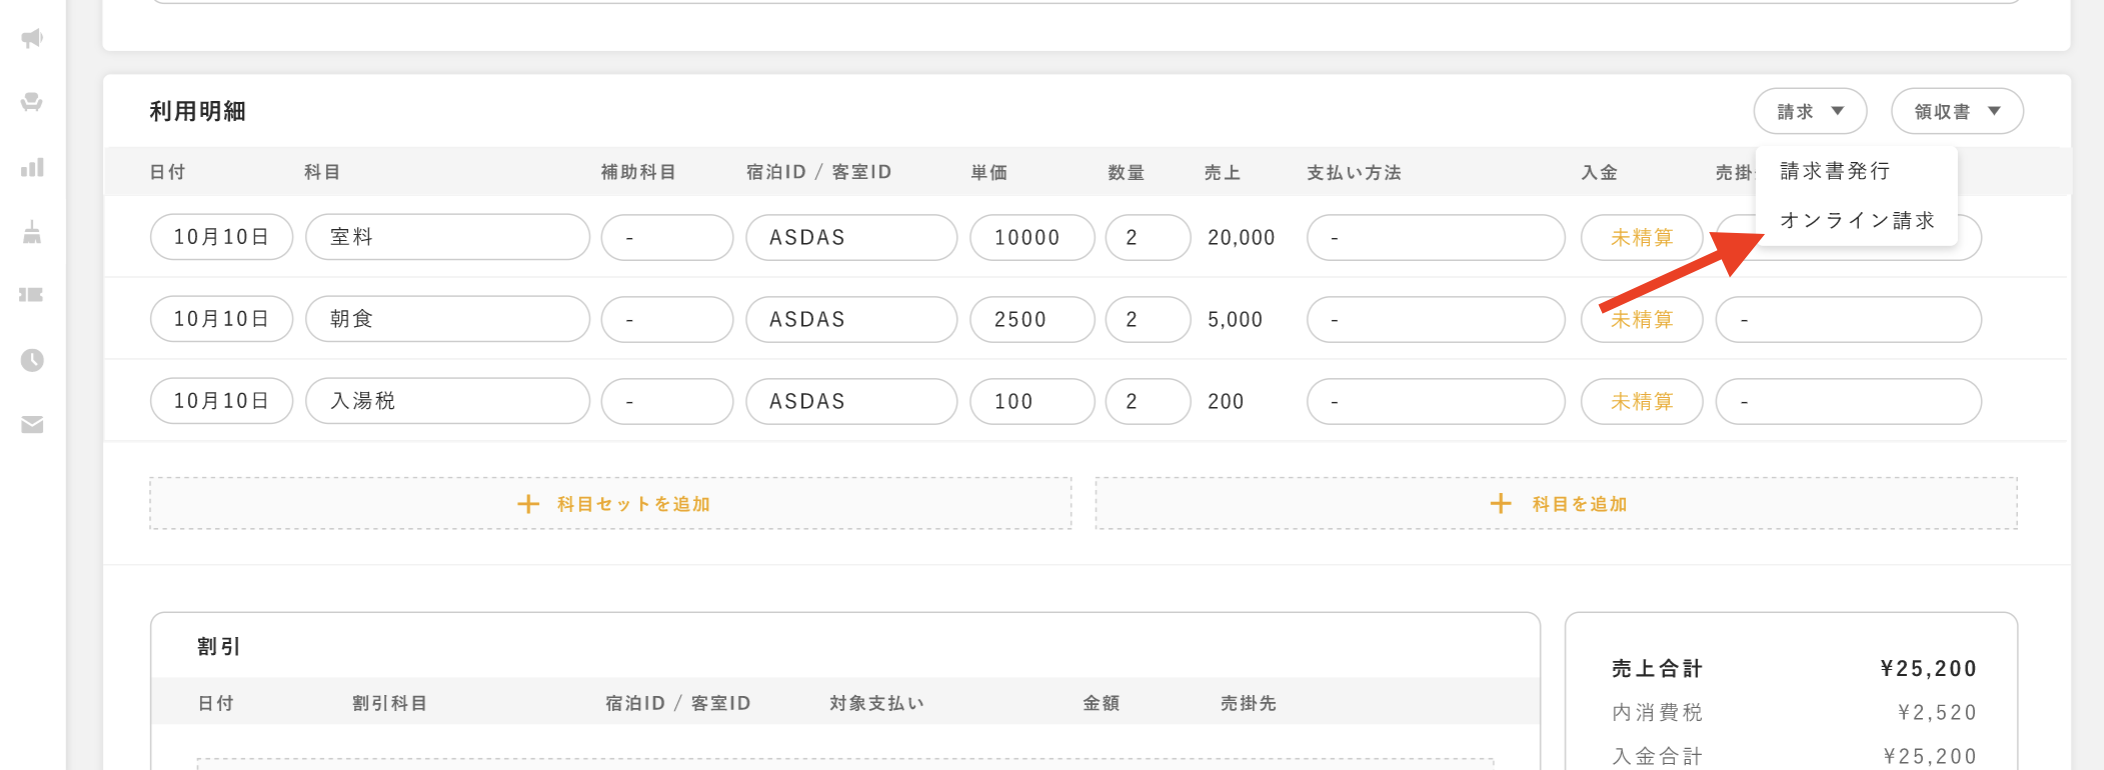Click quantity field in 室料 row
The height and width of the screenshot is (770, 2104).
(1148, 238)
